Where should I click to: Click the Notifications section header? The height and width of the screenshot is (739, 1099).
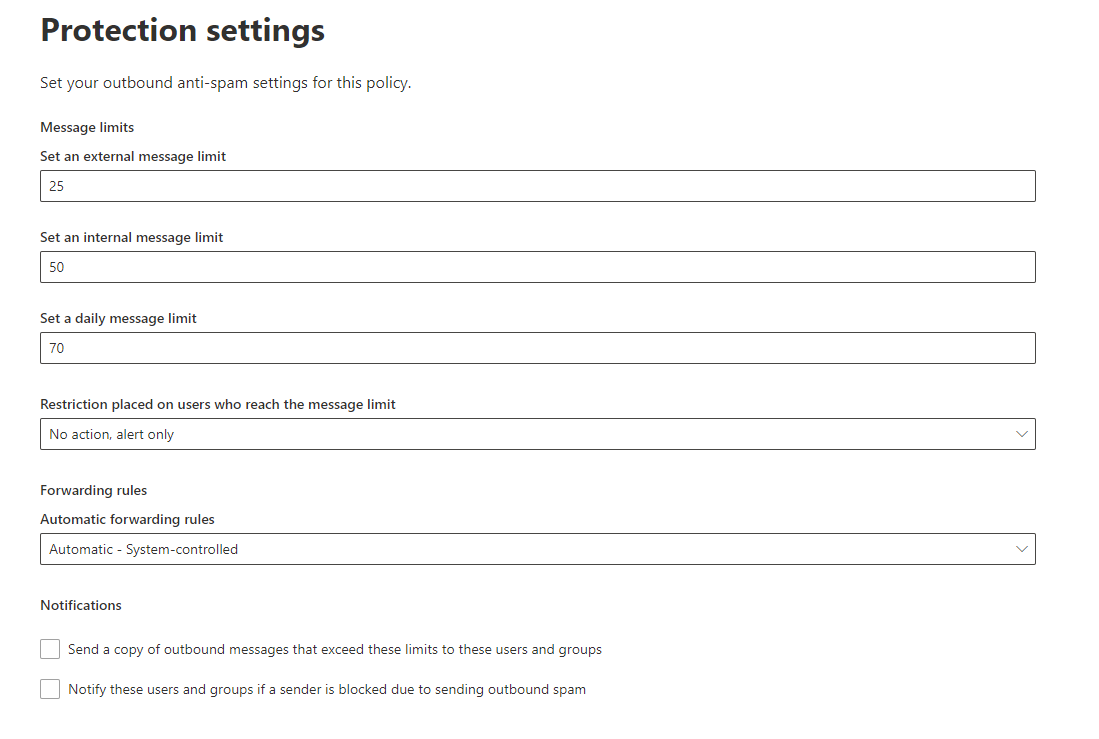tap(80, 605)
